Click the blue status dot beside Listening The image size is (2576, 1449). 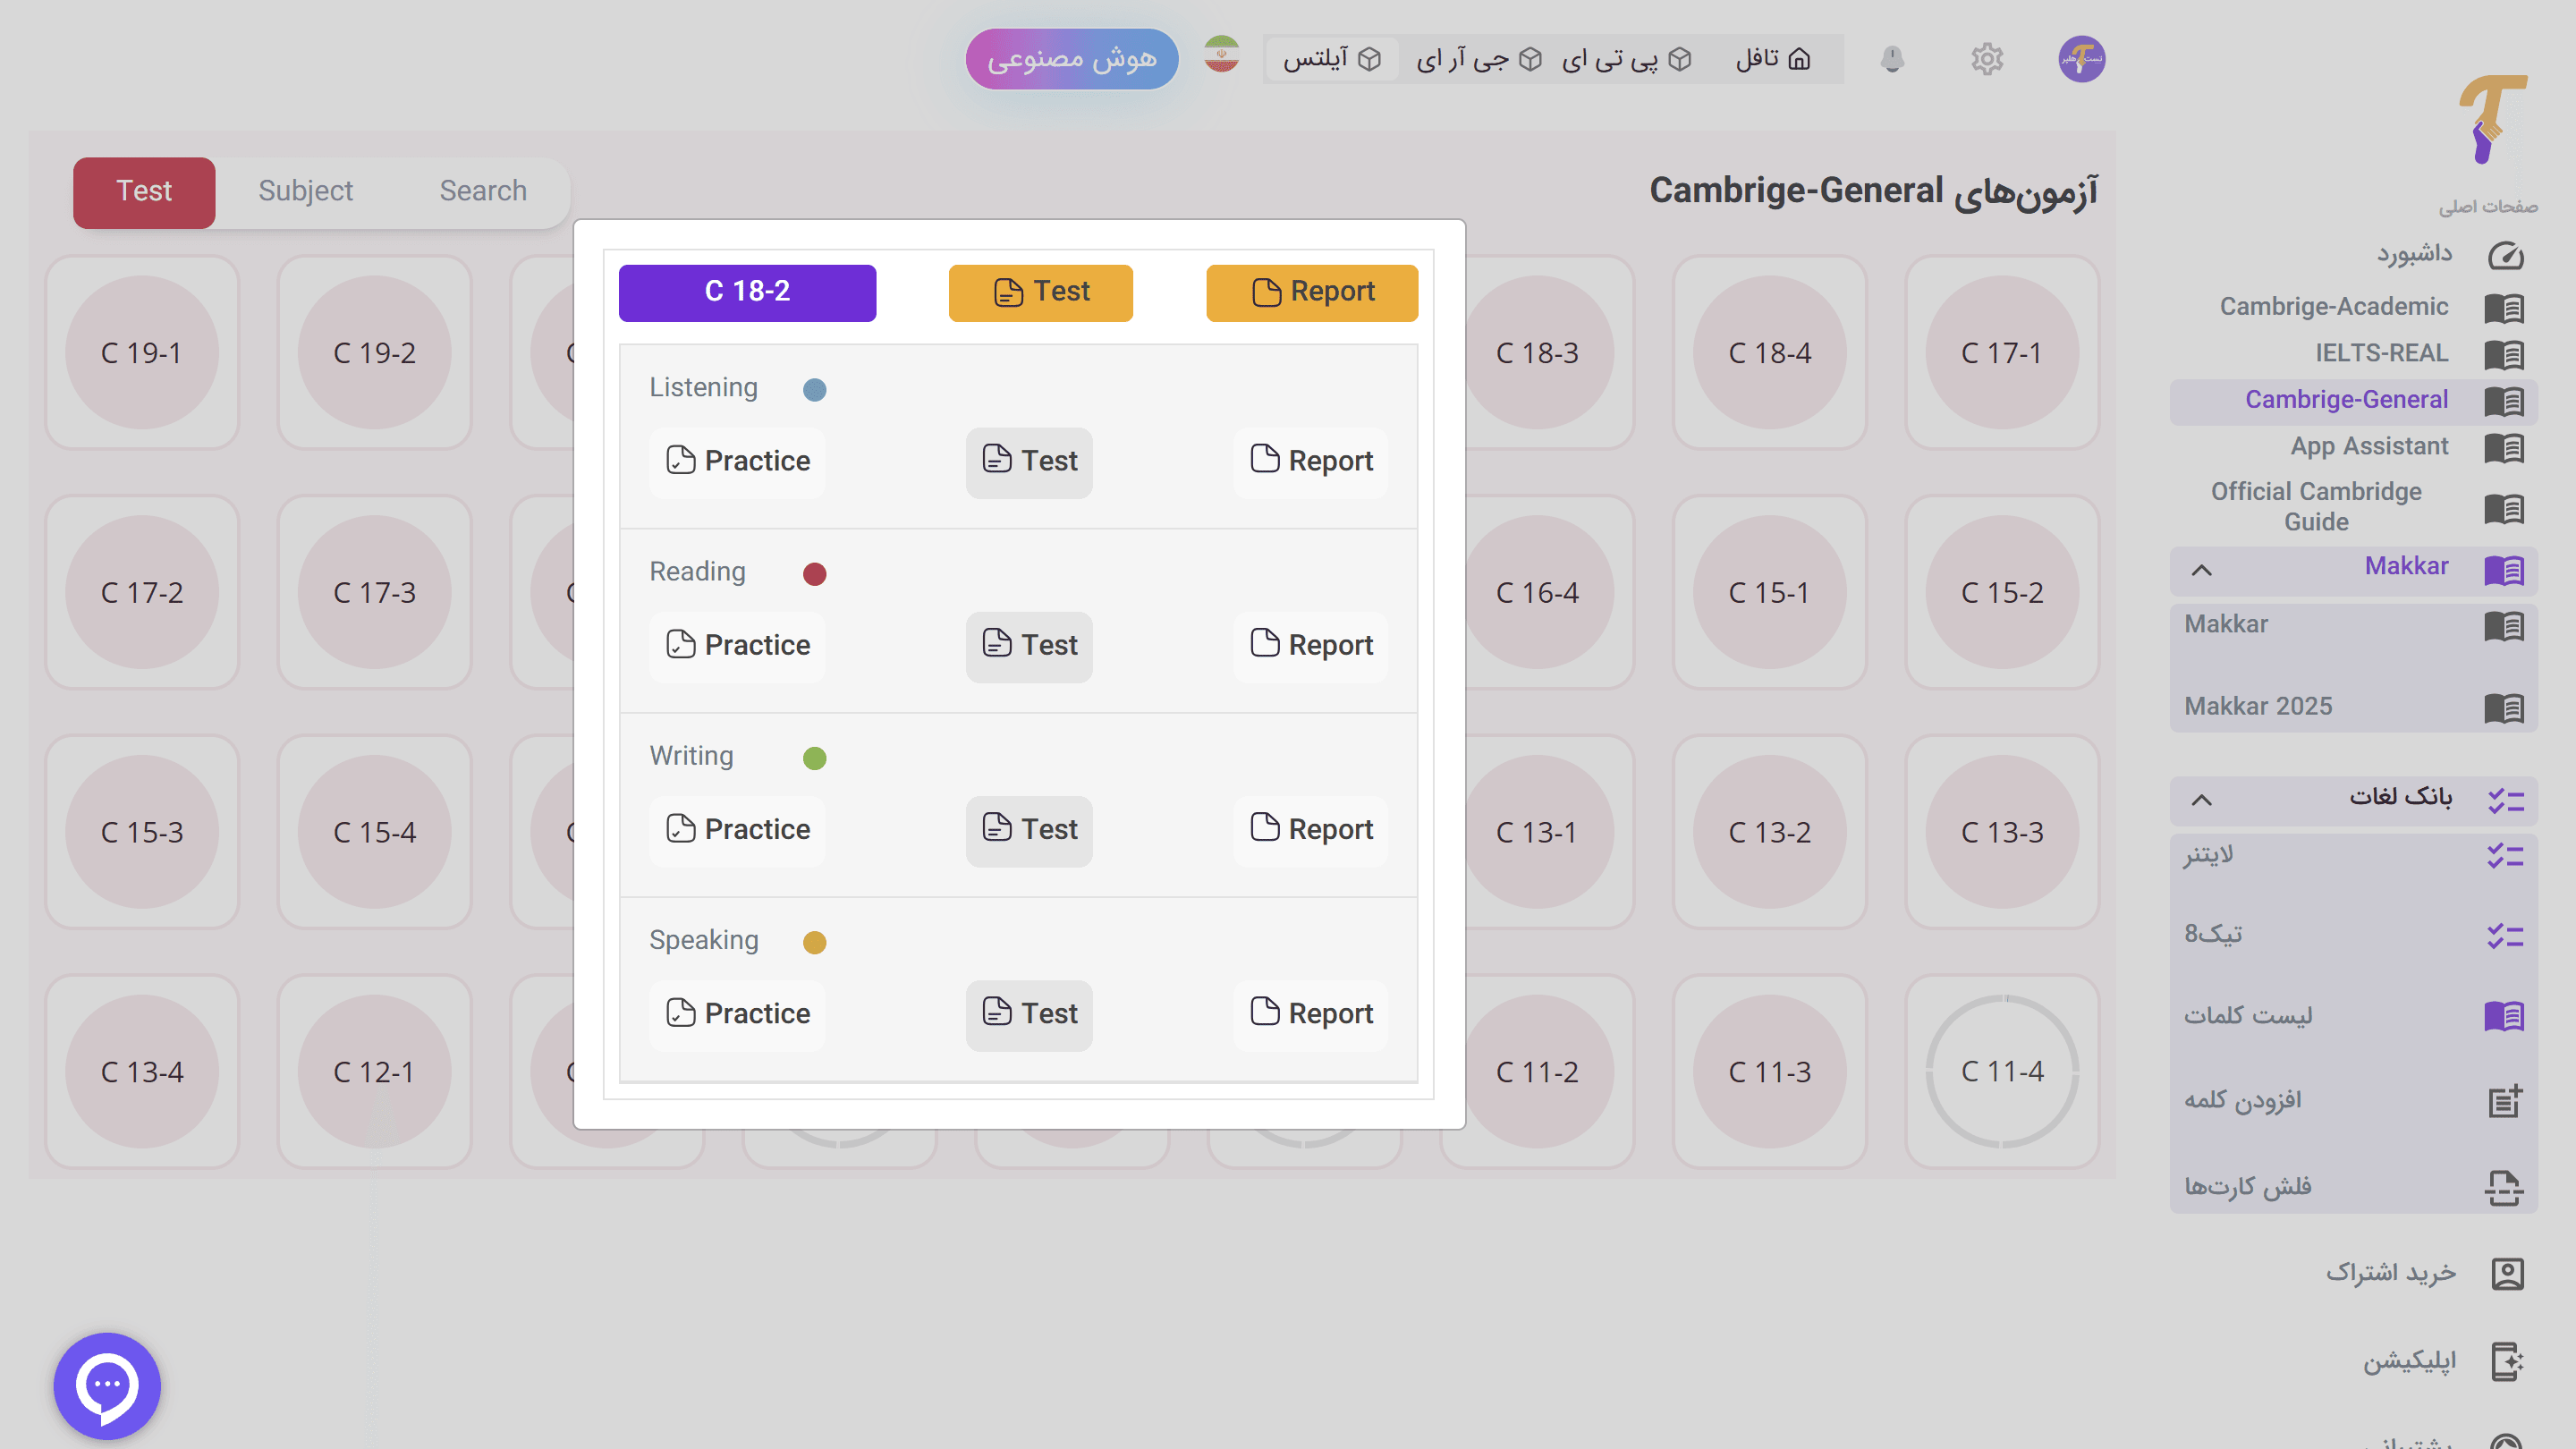click(815, 389)
